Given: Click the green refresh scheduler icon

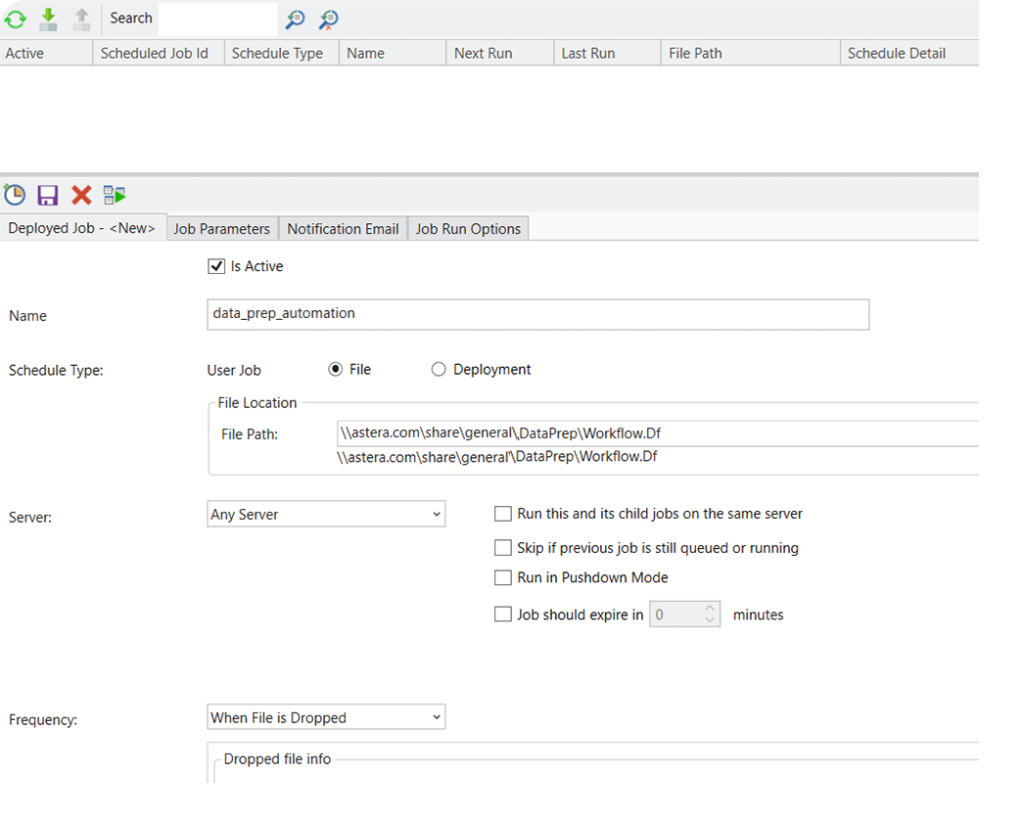Looking at the screenshot, I should pos(15,19).
